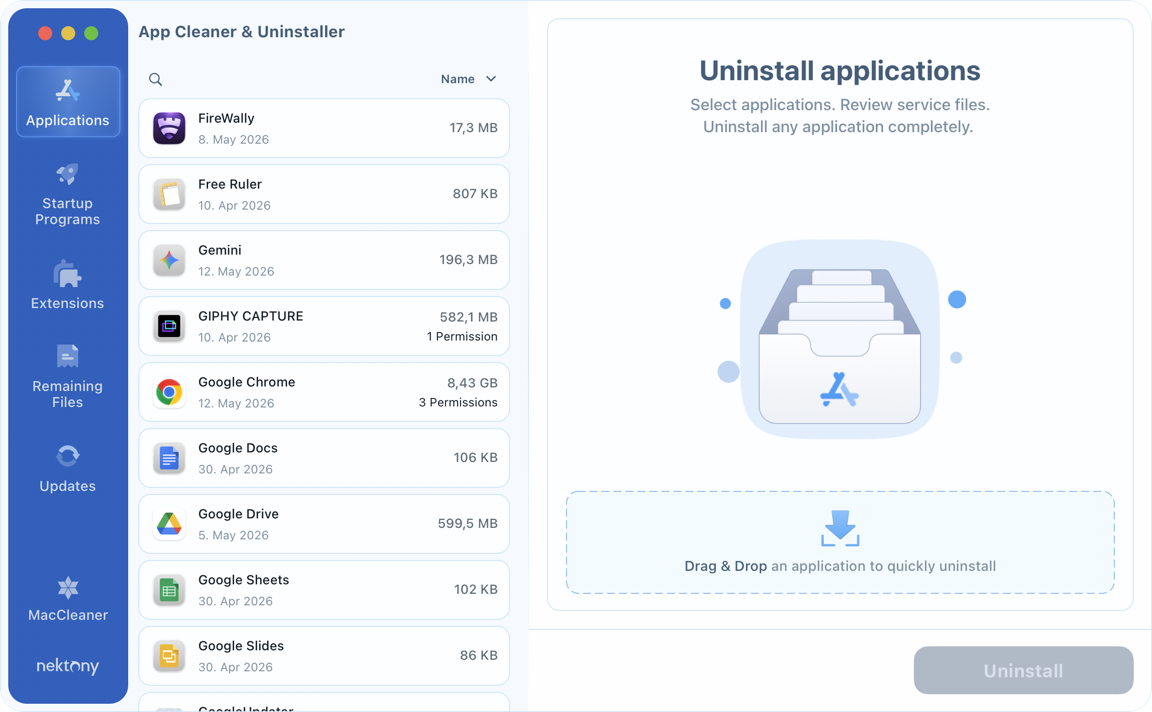
Task: Select the Google Sheets app icon
Action: point(169,590)
